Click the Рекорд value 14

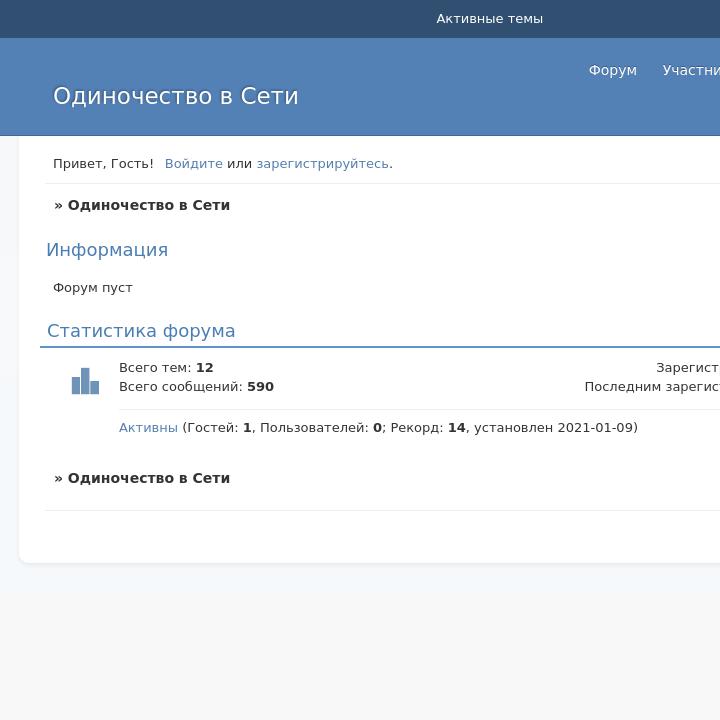pos(456,428)
